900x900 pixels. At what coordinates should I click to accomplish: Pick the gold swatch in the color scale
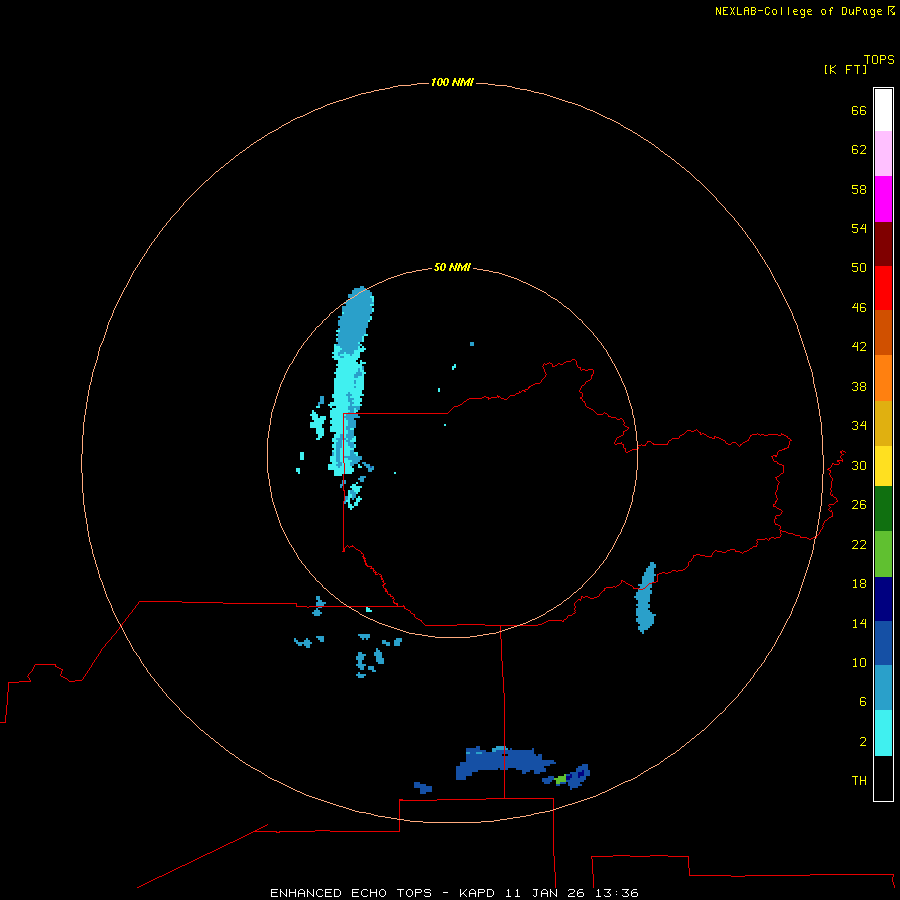[x=883, y=423]
